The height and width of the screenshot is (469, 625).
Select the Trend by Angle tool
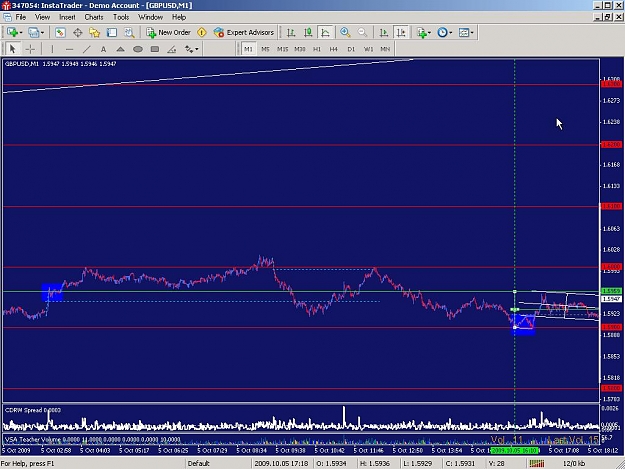[x=172, y=49]
